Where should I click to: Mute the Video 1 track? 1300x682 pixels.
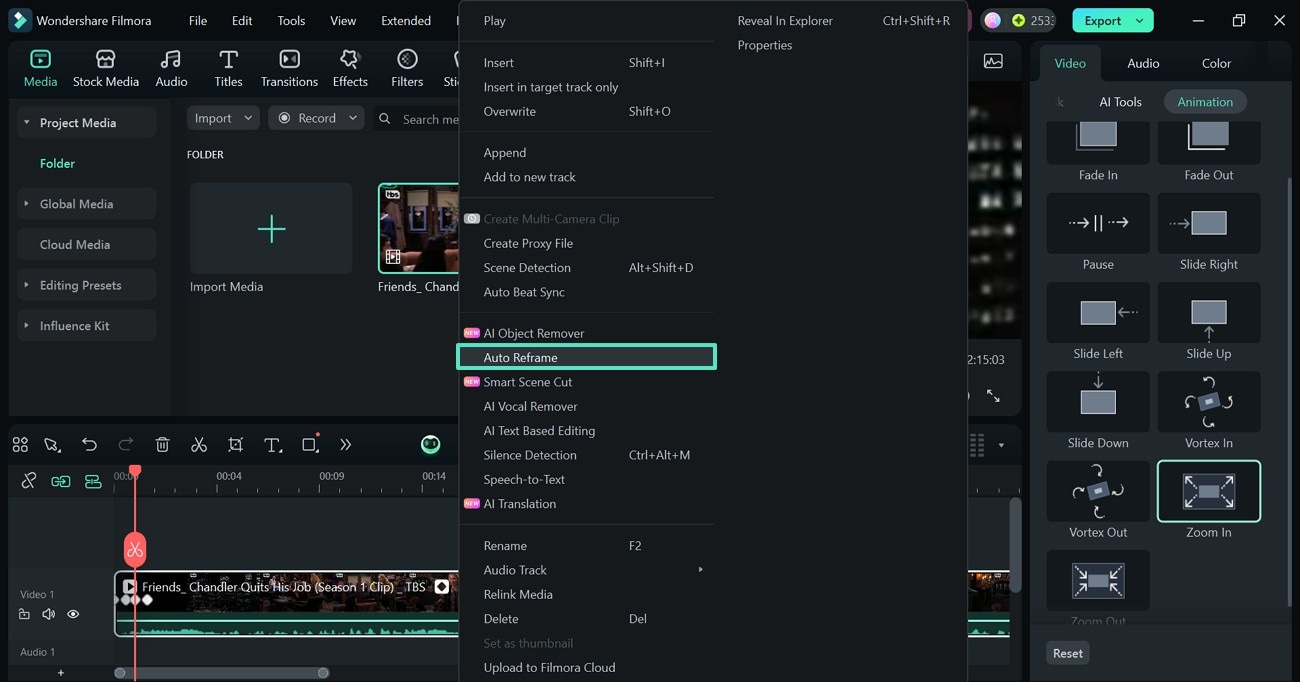pos(47,613)
